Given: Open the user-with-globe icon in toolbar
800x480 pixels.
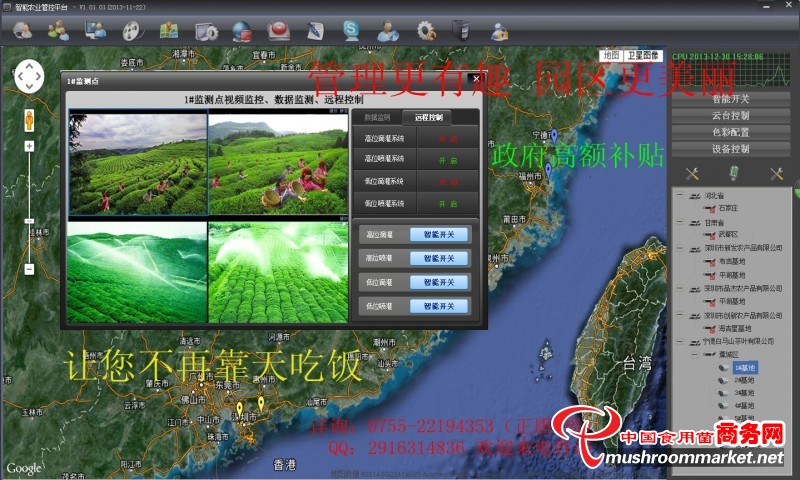Looking at the screenshot, I should click(388, 31).
